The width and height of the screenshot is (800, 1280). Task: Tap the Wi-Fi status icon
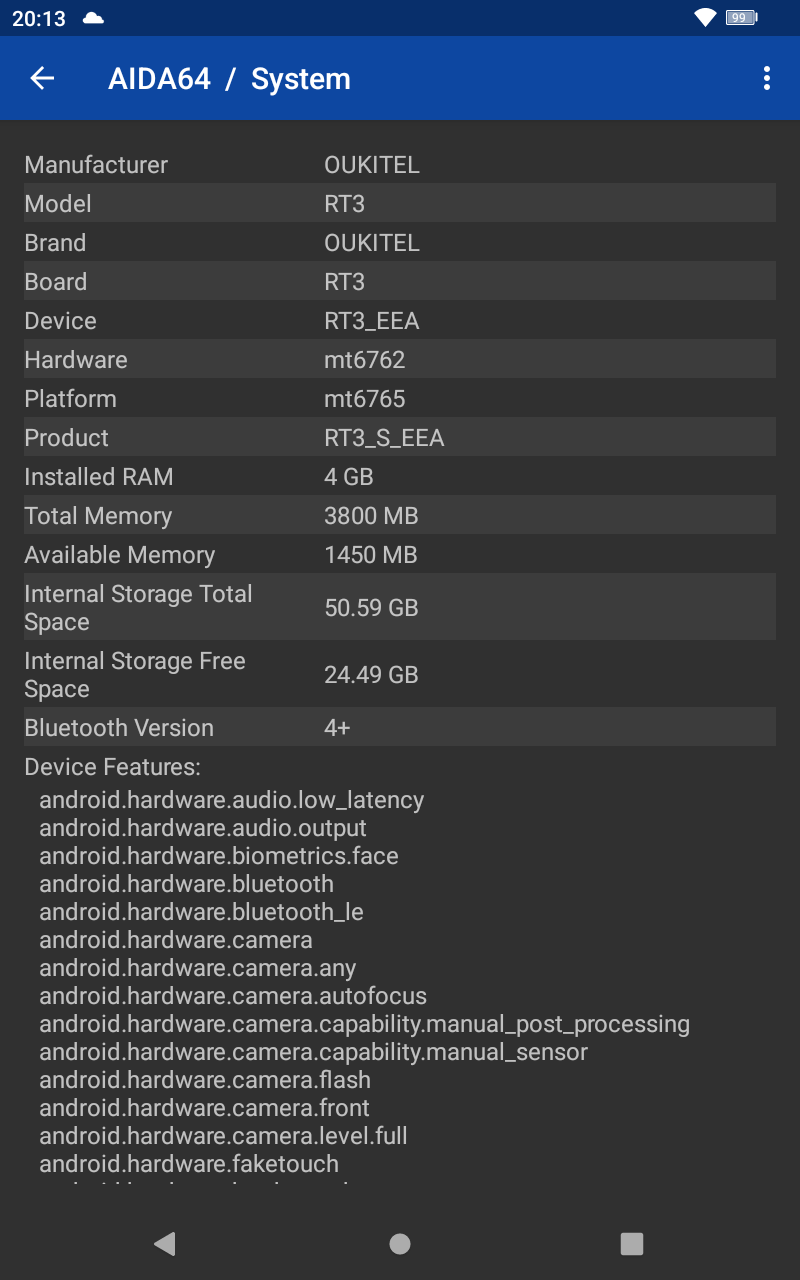tap(705, 18)
